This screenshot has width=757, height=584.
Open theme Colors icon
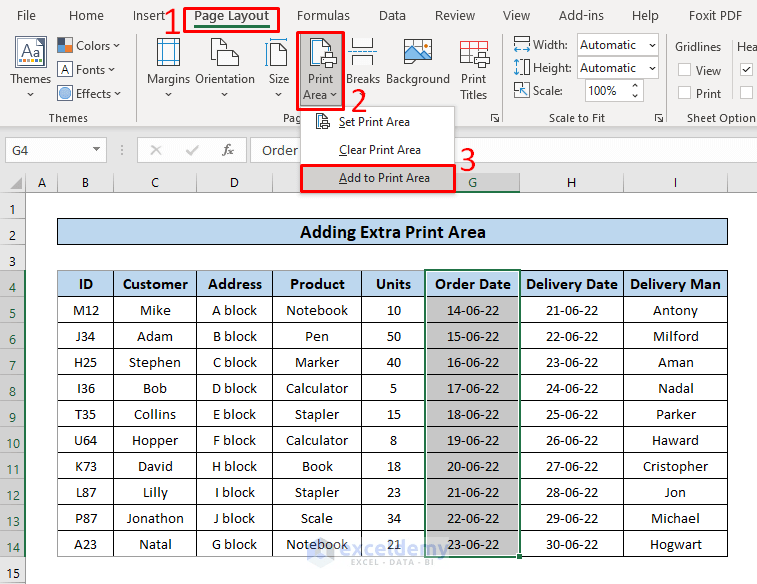(65, 45)
